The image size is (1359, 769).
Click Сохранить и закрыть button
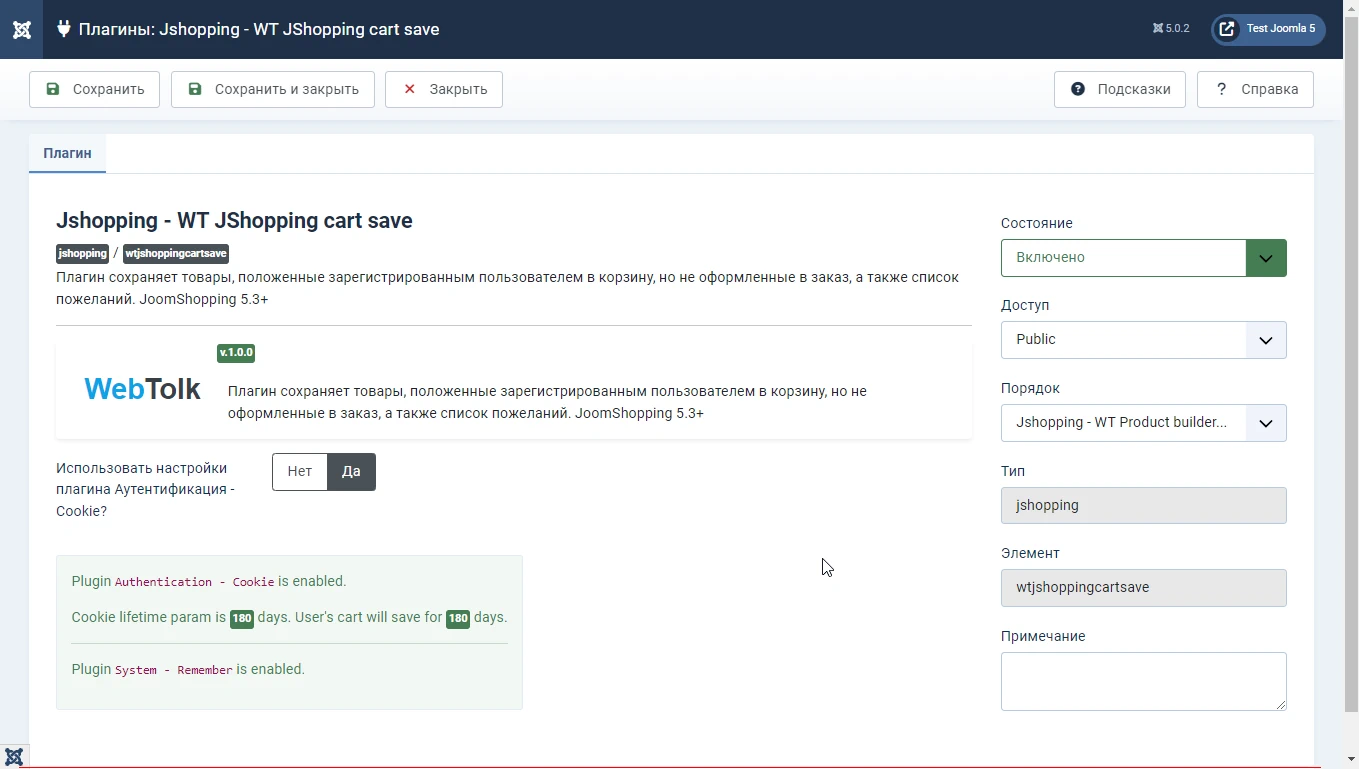(272, 89)
